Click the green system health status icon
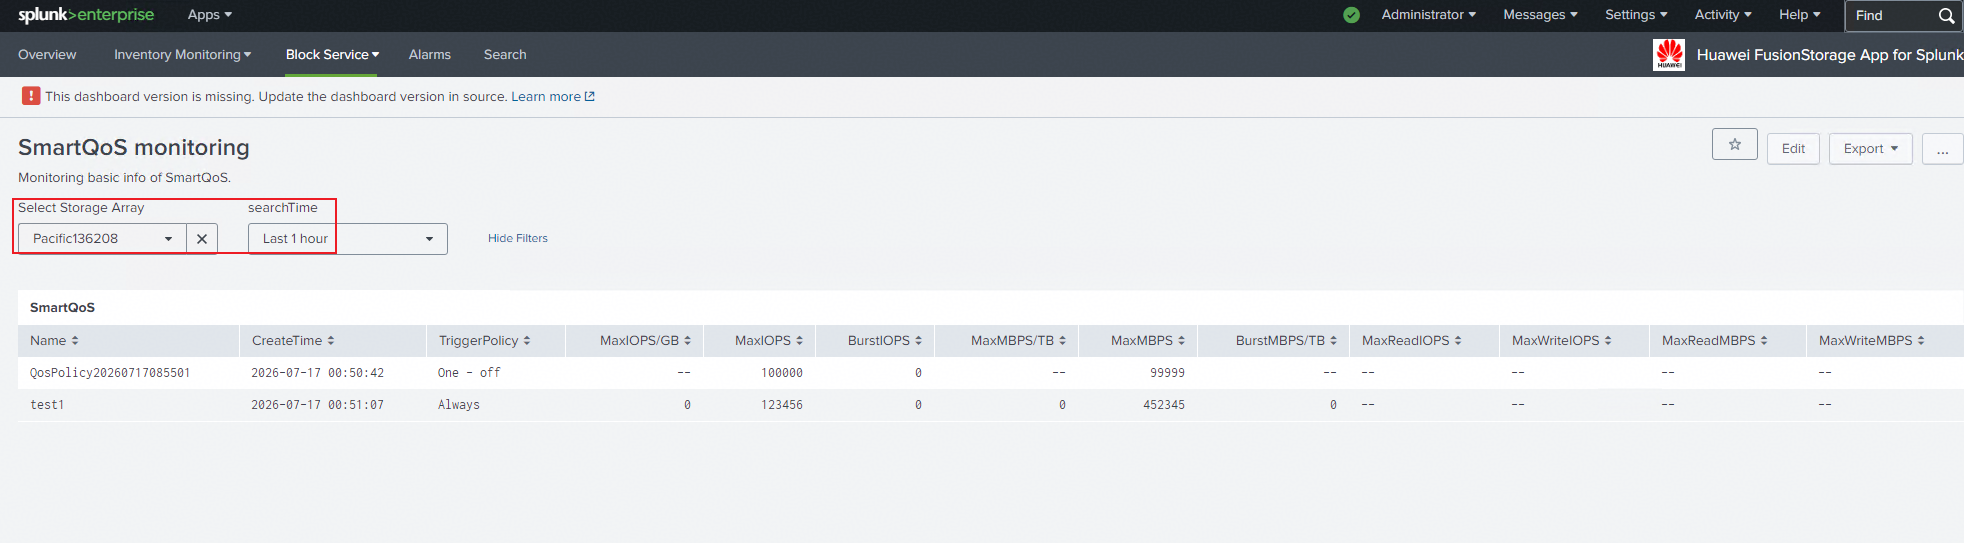Image resolution: width=1964 pixels, height=543 pixels. tap(1351, 15)
